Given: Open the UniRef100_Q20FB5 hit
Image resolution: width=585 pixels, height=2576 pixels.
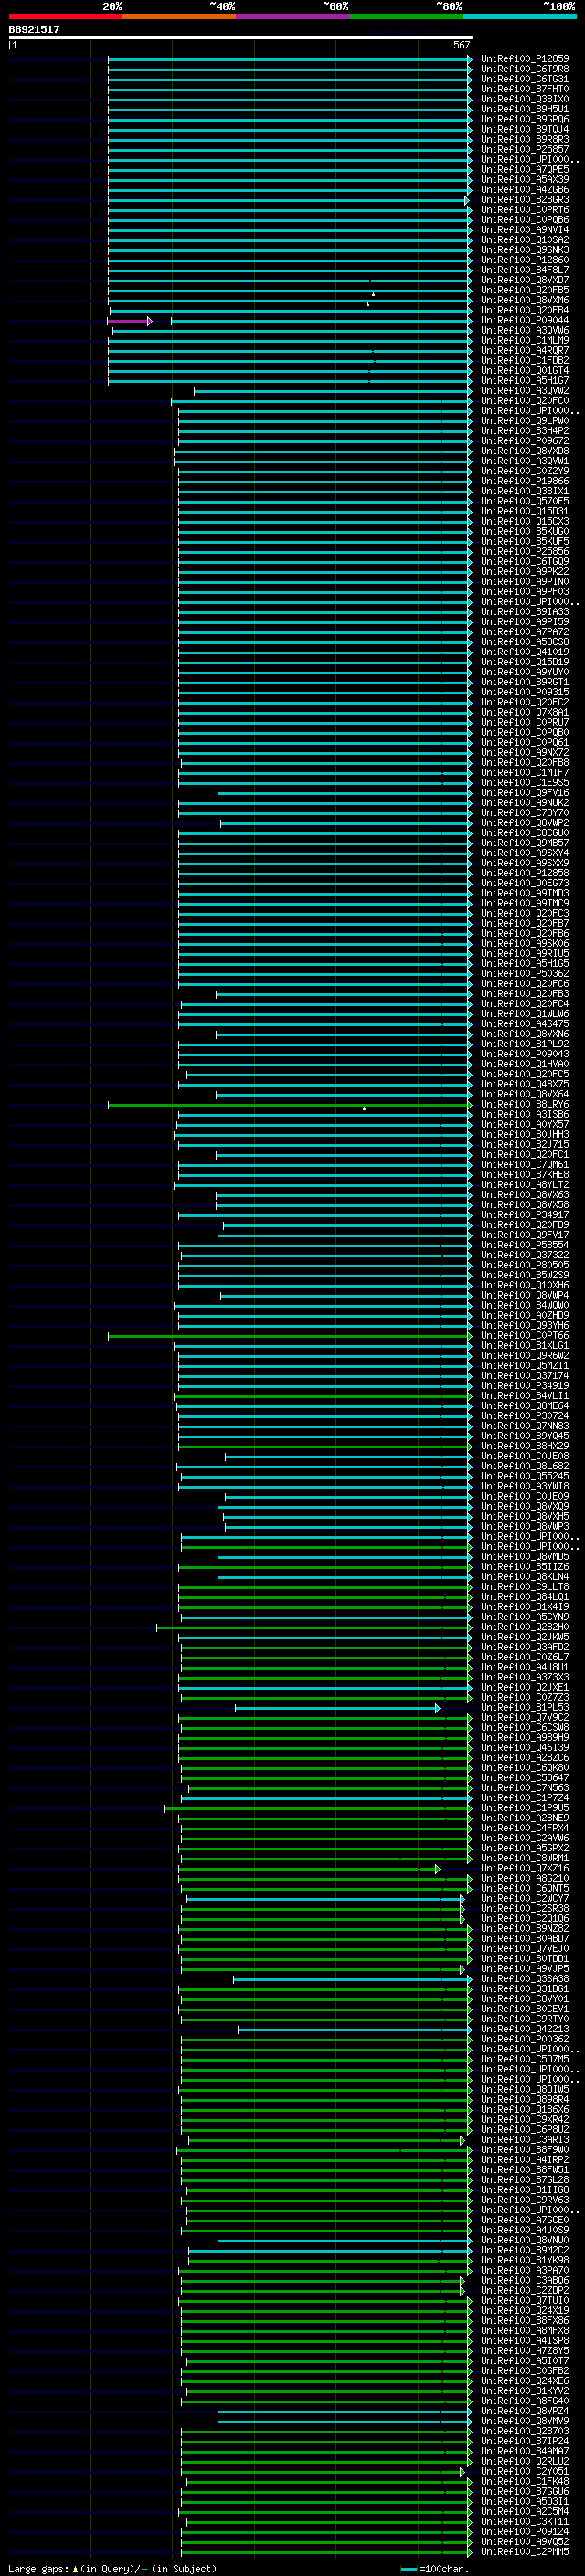Looking at the screenshot, I should pyautogui.click(x=524, y=290).
